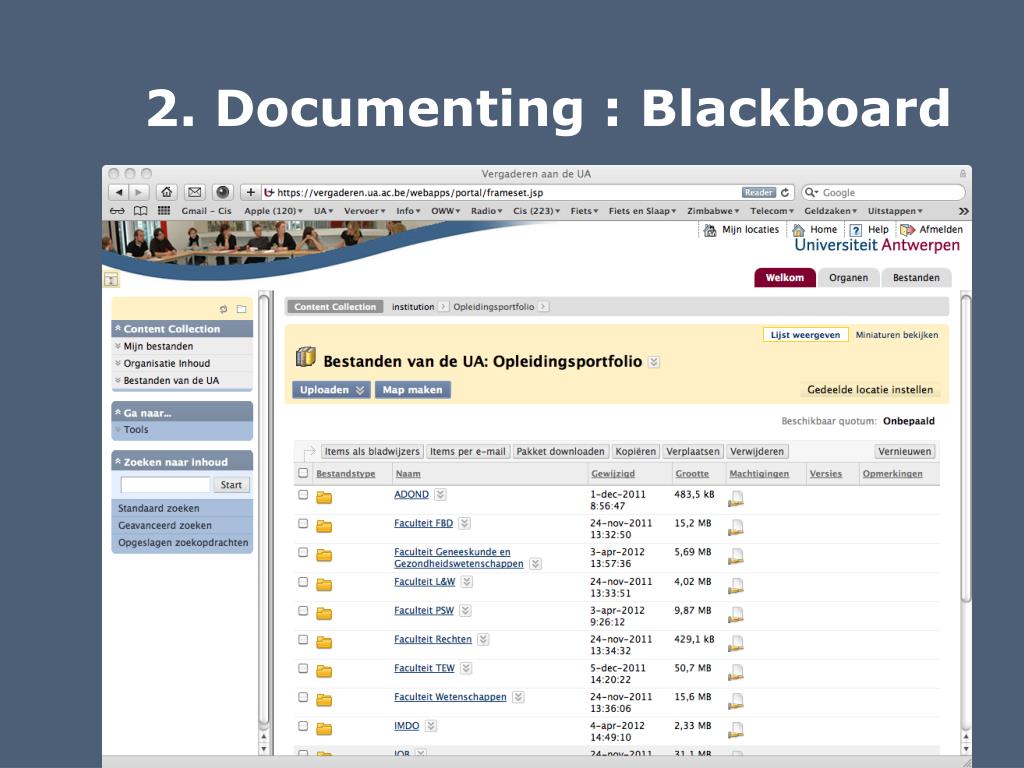
Task: Expand Mijn bestanden in side panel
Action: point(118,346)
